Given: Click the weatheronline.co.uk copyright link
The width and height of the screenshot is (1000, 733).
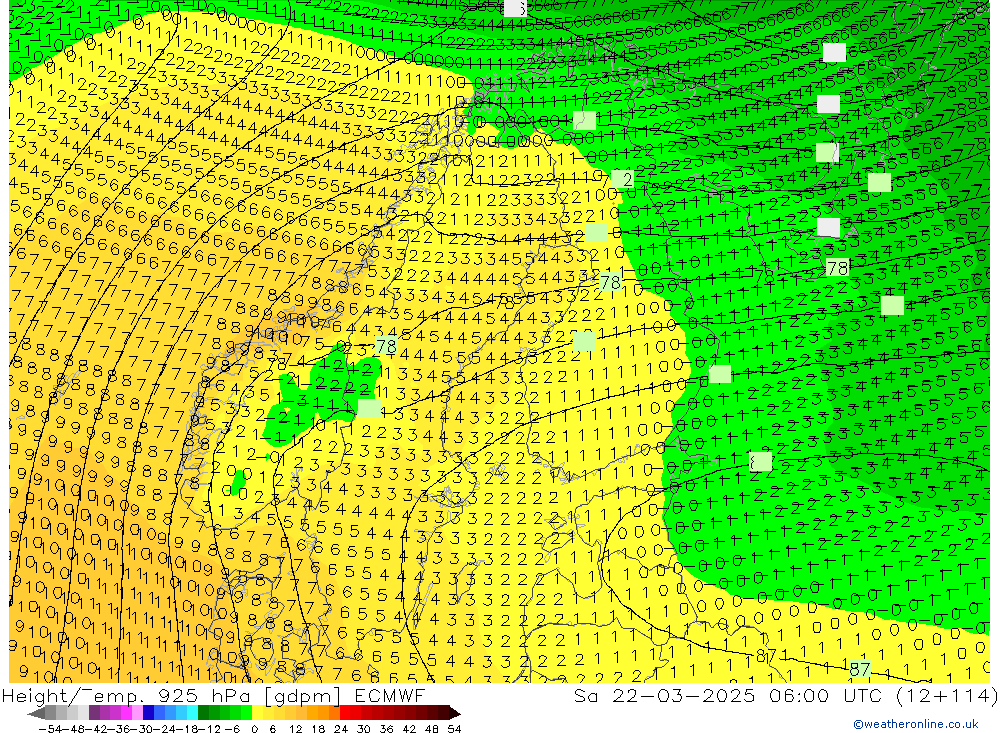Looking at the screenshot, I should tap(915, 723).
